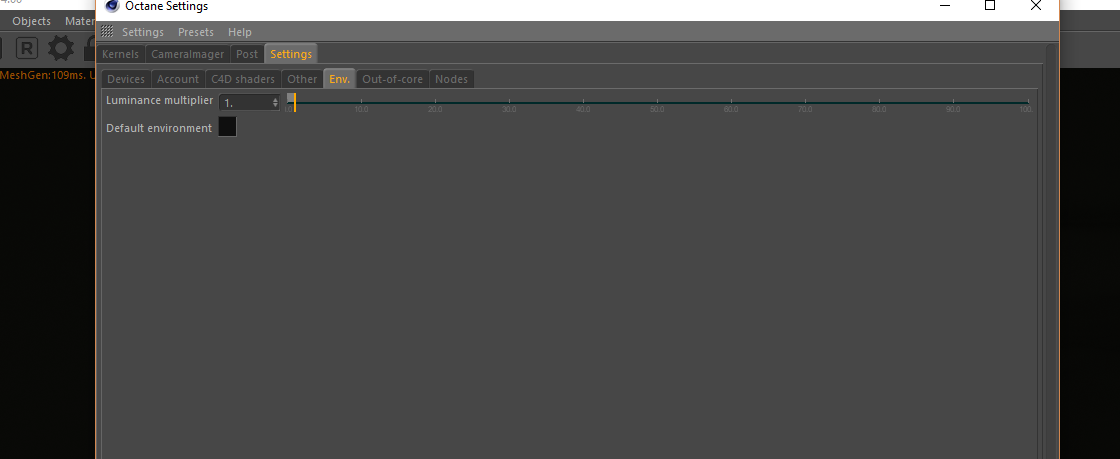Switch to the Post tab

click(247, 54)
